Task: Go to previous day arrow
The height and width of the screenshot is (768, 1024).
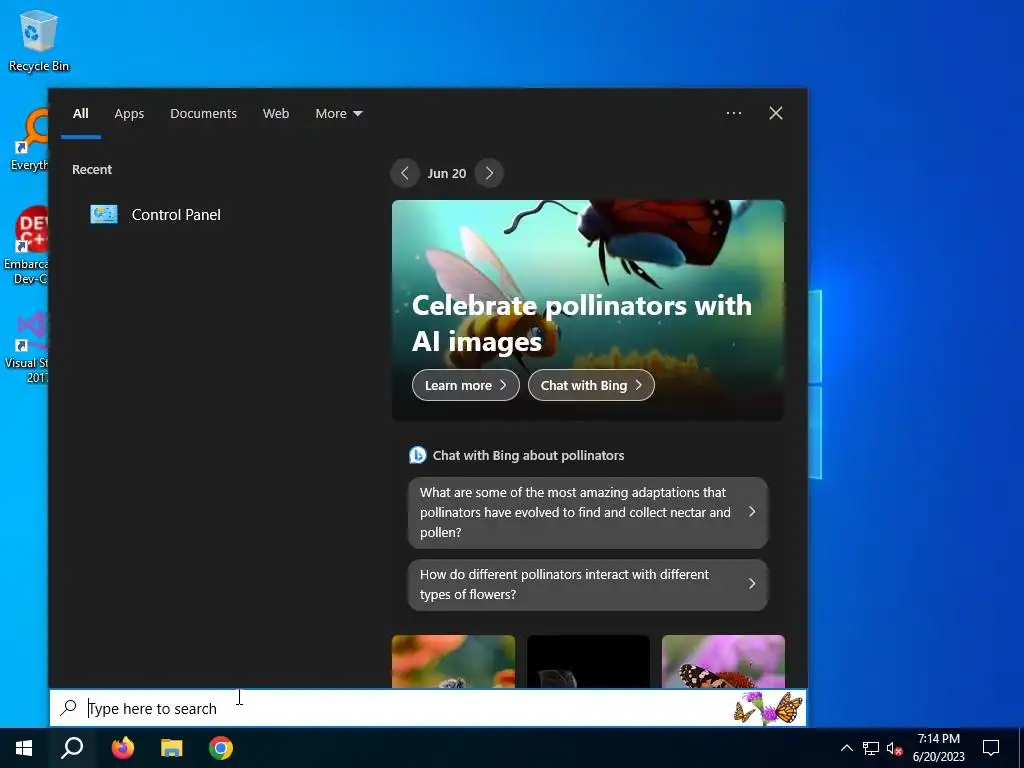Action: [405, 173]
